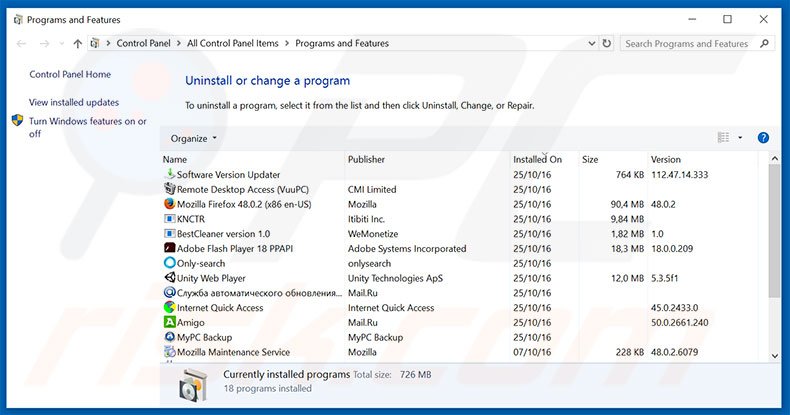Open Control Panel Home link
Image resolution: width=790 pixels, height=415 pixels.
[x=70, y=75]
